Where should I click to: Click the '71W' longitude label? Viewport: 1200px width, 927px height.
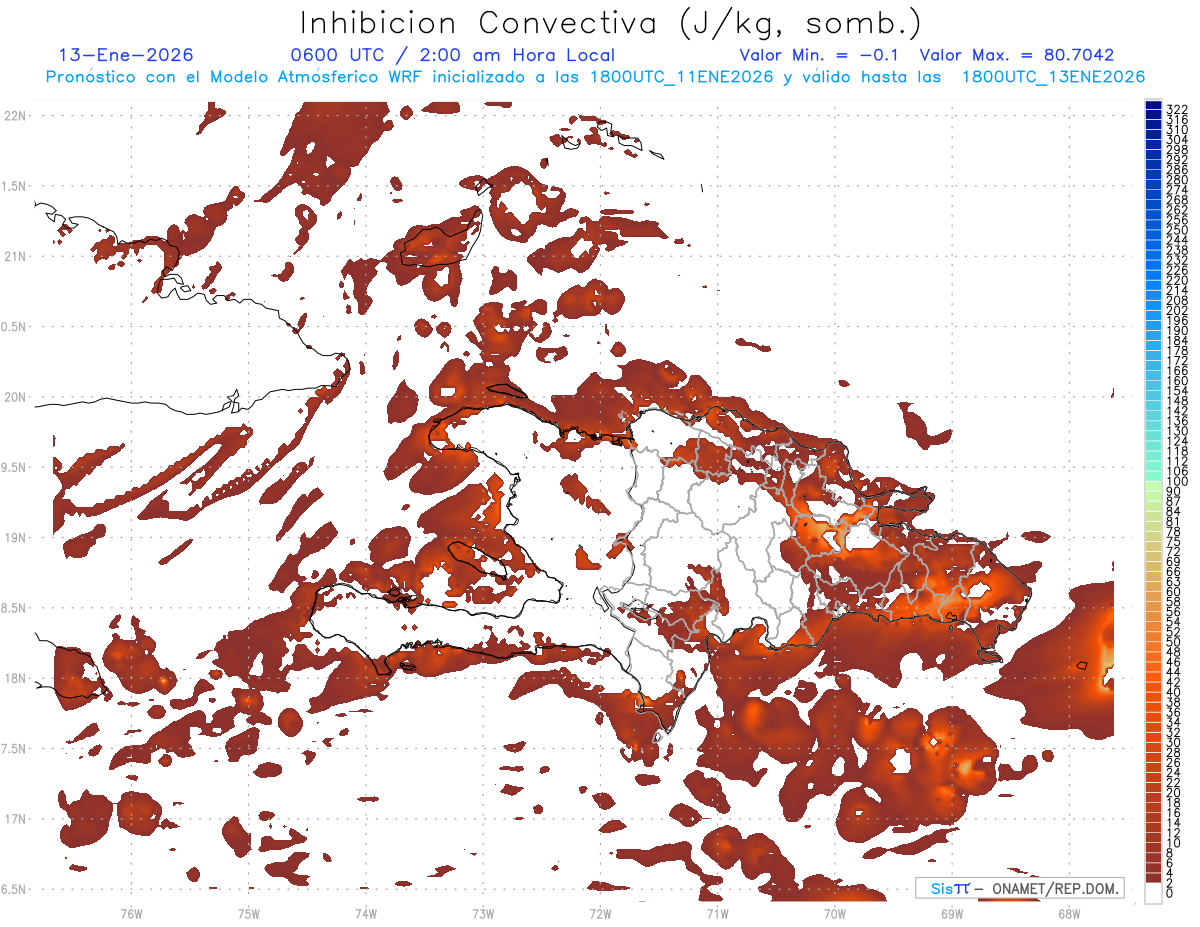[x=717, y=913]
